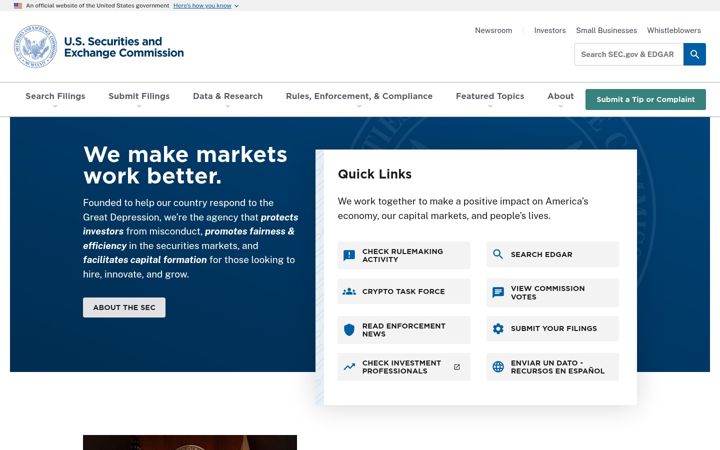Click the Submit Your Filings gear icon

pyautogui.click(x=498, y=329)
